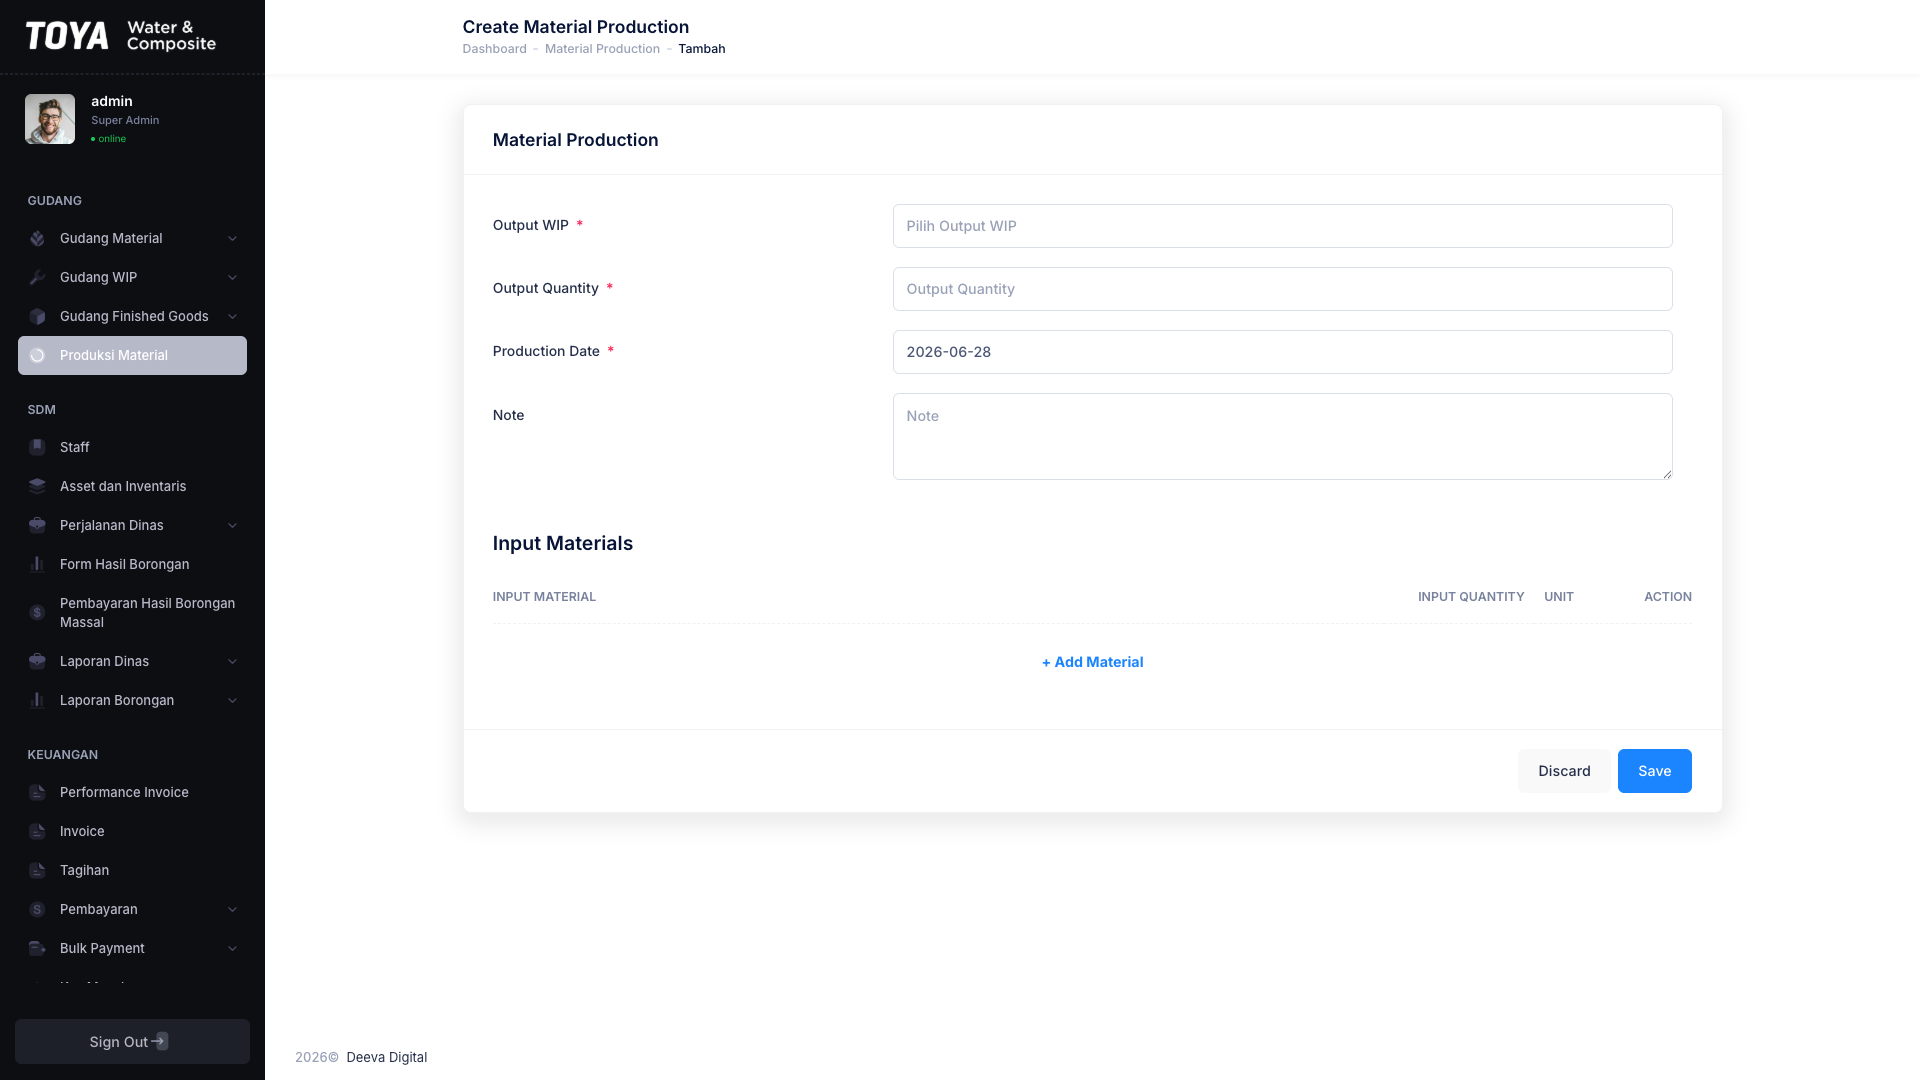Open Invoice menu item
This screenshot has height=1080, width=1920.
[x=132, y=831]
